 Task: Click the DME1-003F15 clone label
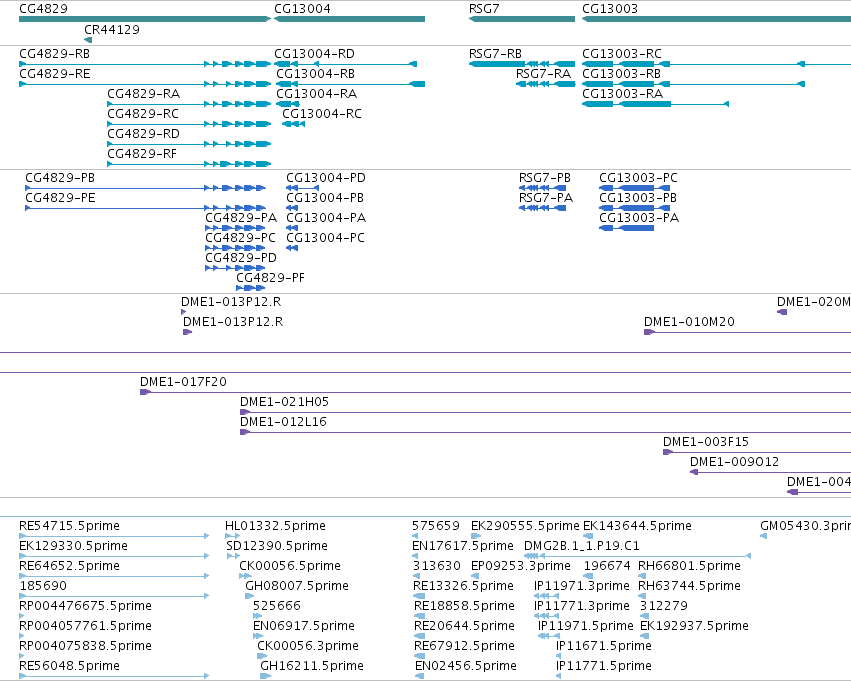(706, 443)
